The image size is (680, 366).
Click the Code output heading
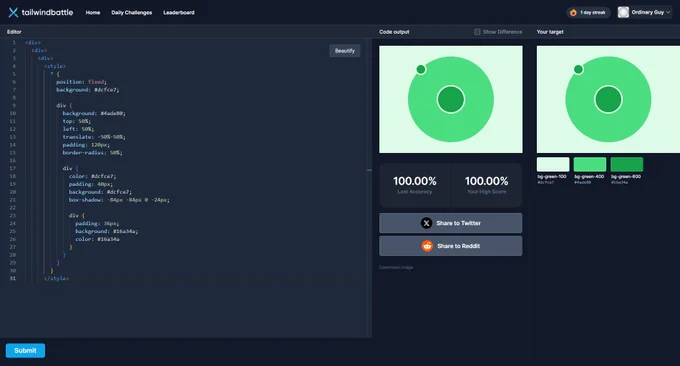click(x=394, y=32)
